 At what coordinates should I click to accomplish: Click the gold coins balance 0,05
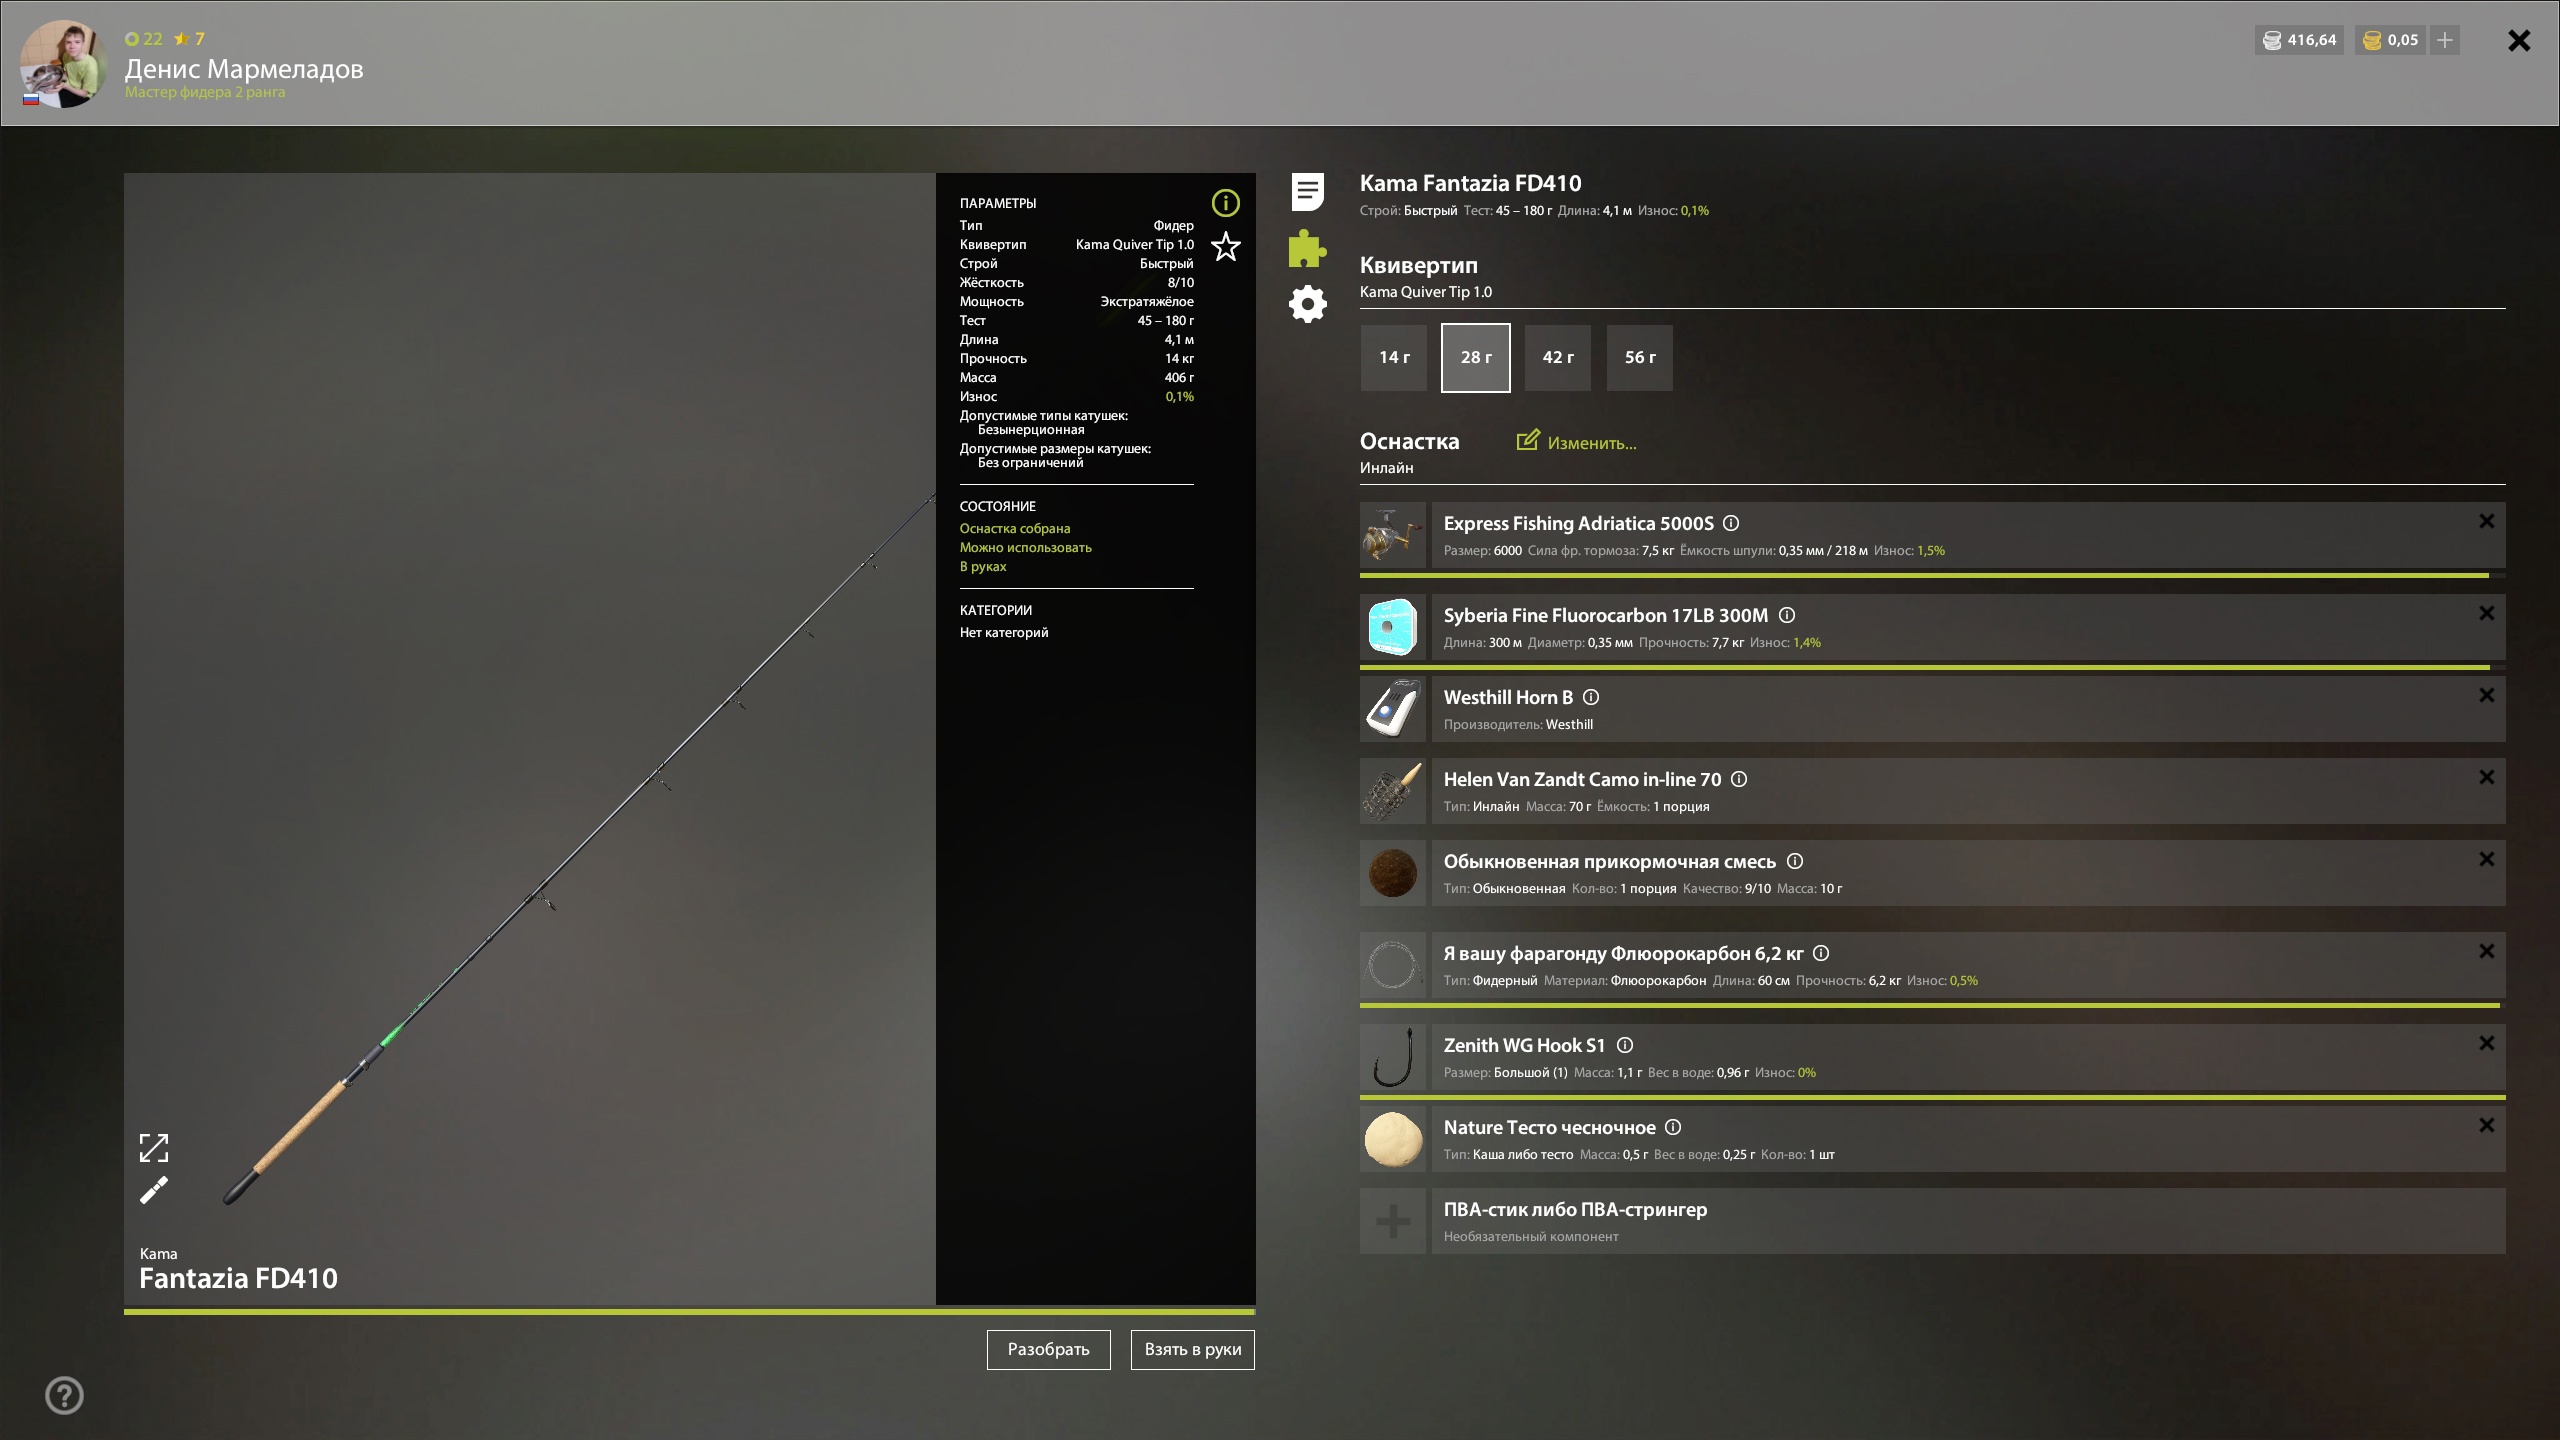click(2390, 40)
